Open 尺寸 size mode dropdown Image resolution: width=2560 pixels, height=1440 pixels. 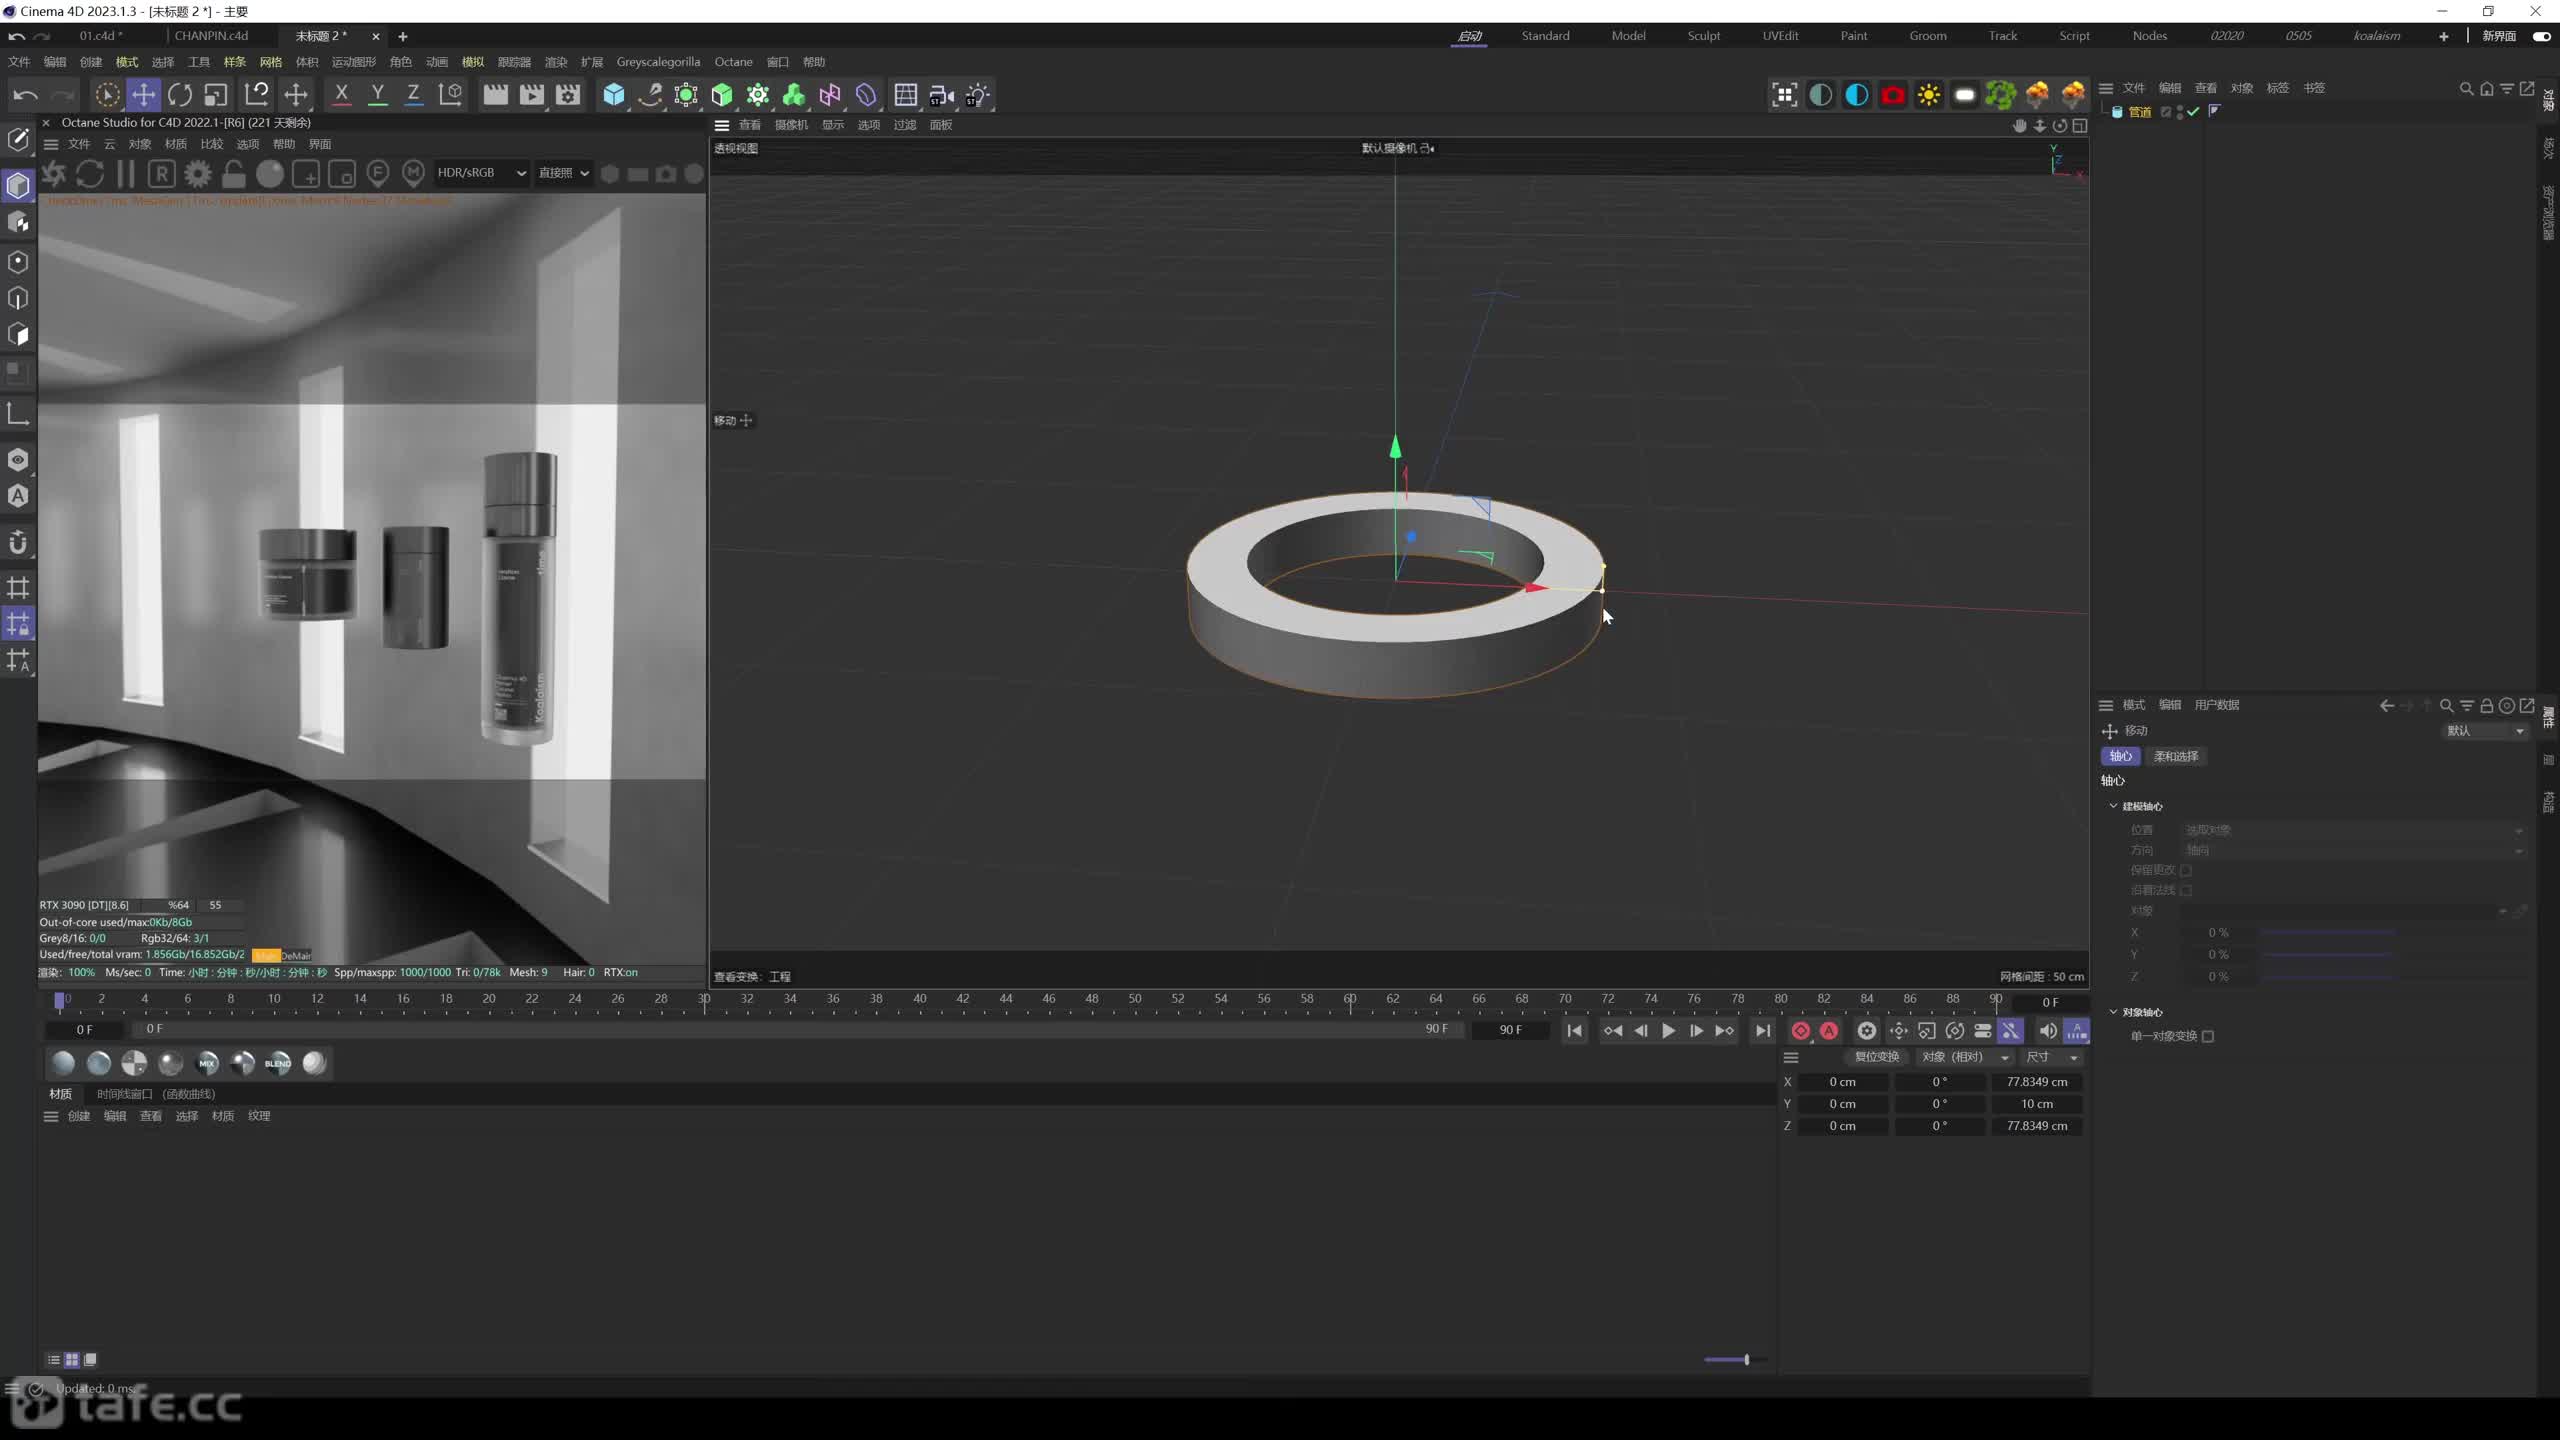point(2052,1057)
